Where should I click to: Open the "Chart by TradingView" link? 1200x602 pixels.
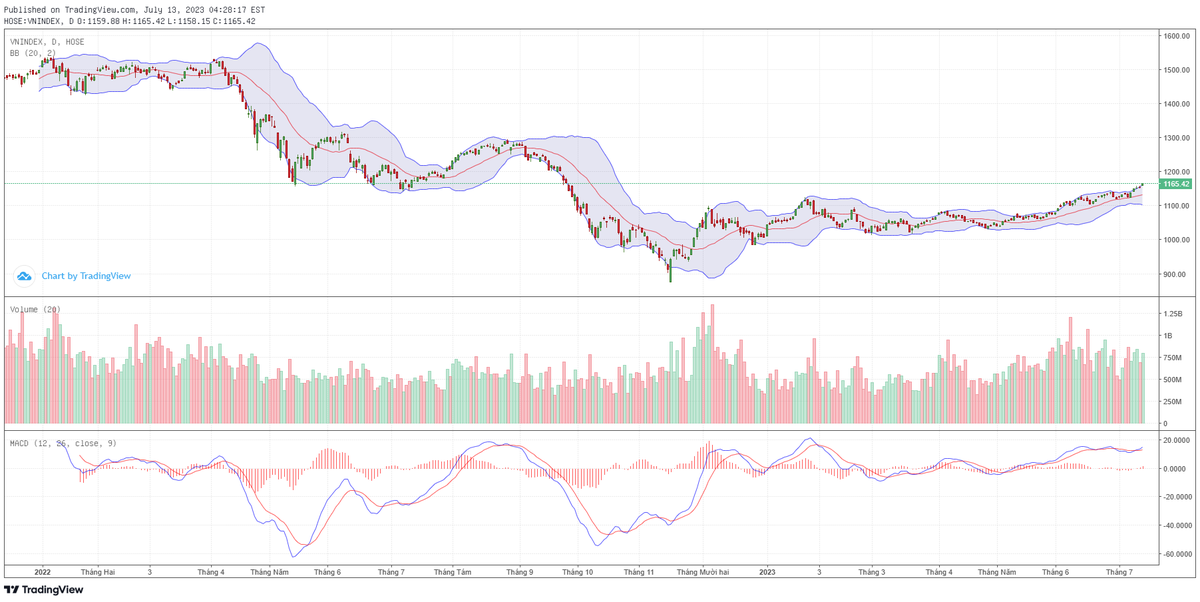[85, 276]
